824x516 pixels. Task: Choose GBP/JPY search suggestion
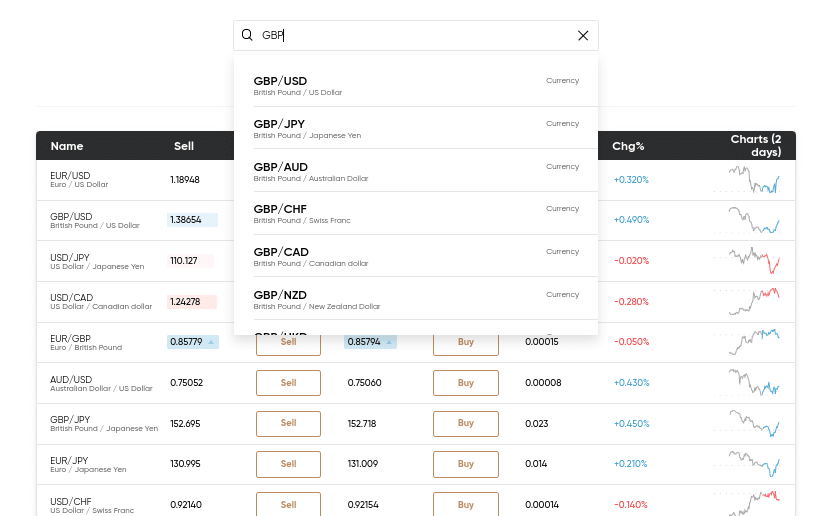pos(416,129)
